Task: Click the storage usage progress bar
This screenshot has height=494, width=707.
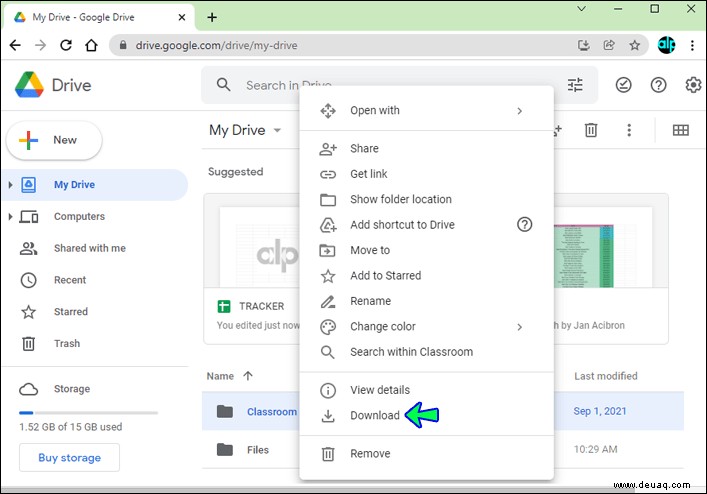Action: pyautogui.click(x=88, y=412)
